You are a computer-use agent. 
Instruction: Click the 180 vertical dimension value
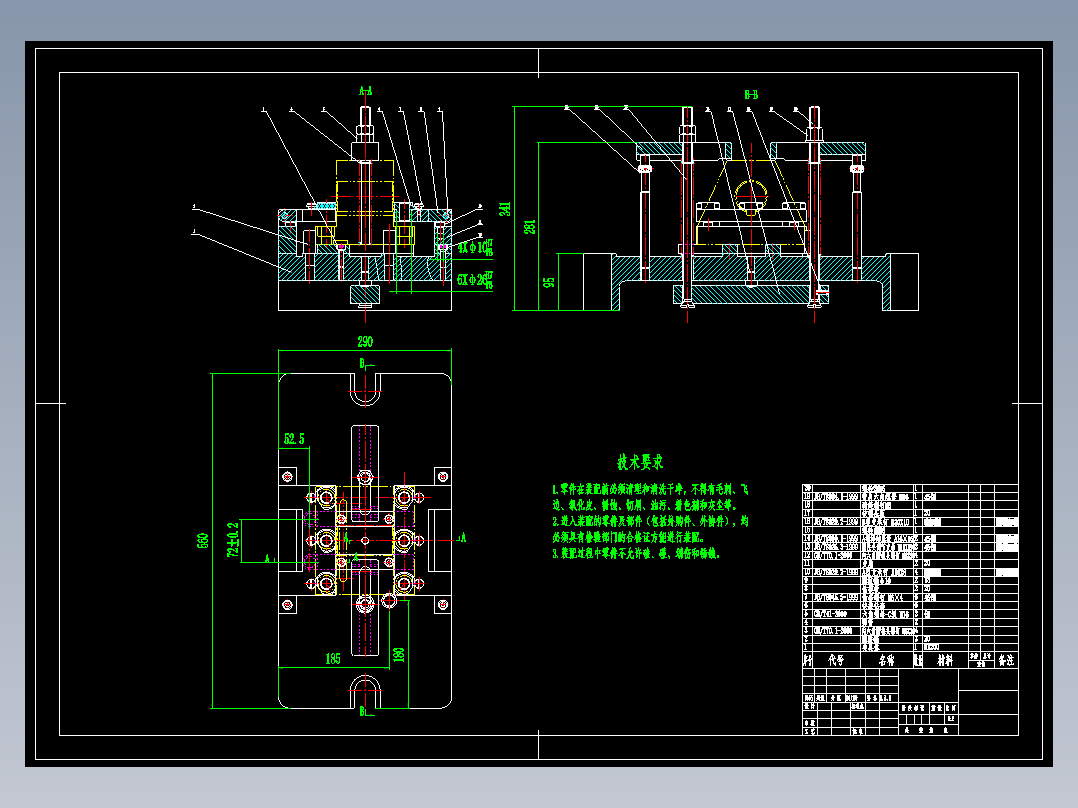[399, 655]
